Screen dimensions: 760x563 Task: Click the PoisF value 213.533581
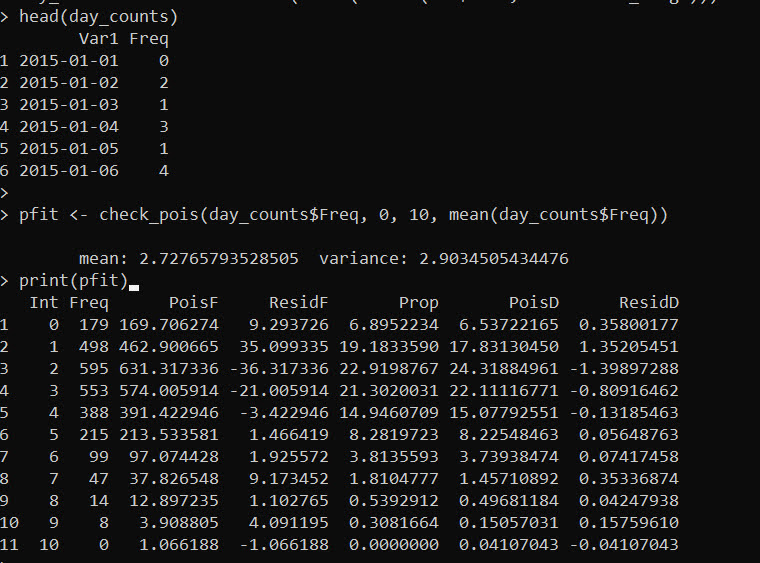point(169,435)
